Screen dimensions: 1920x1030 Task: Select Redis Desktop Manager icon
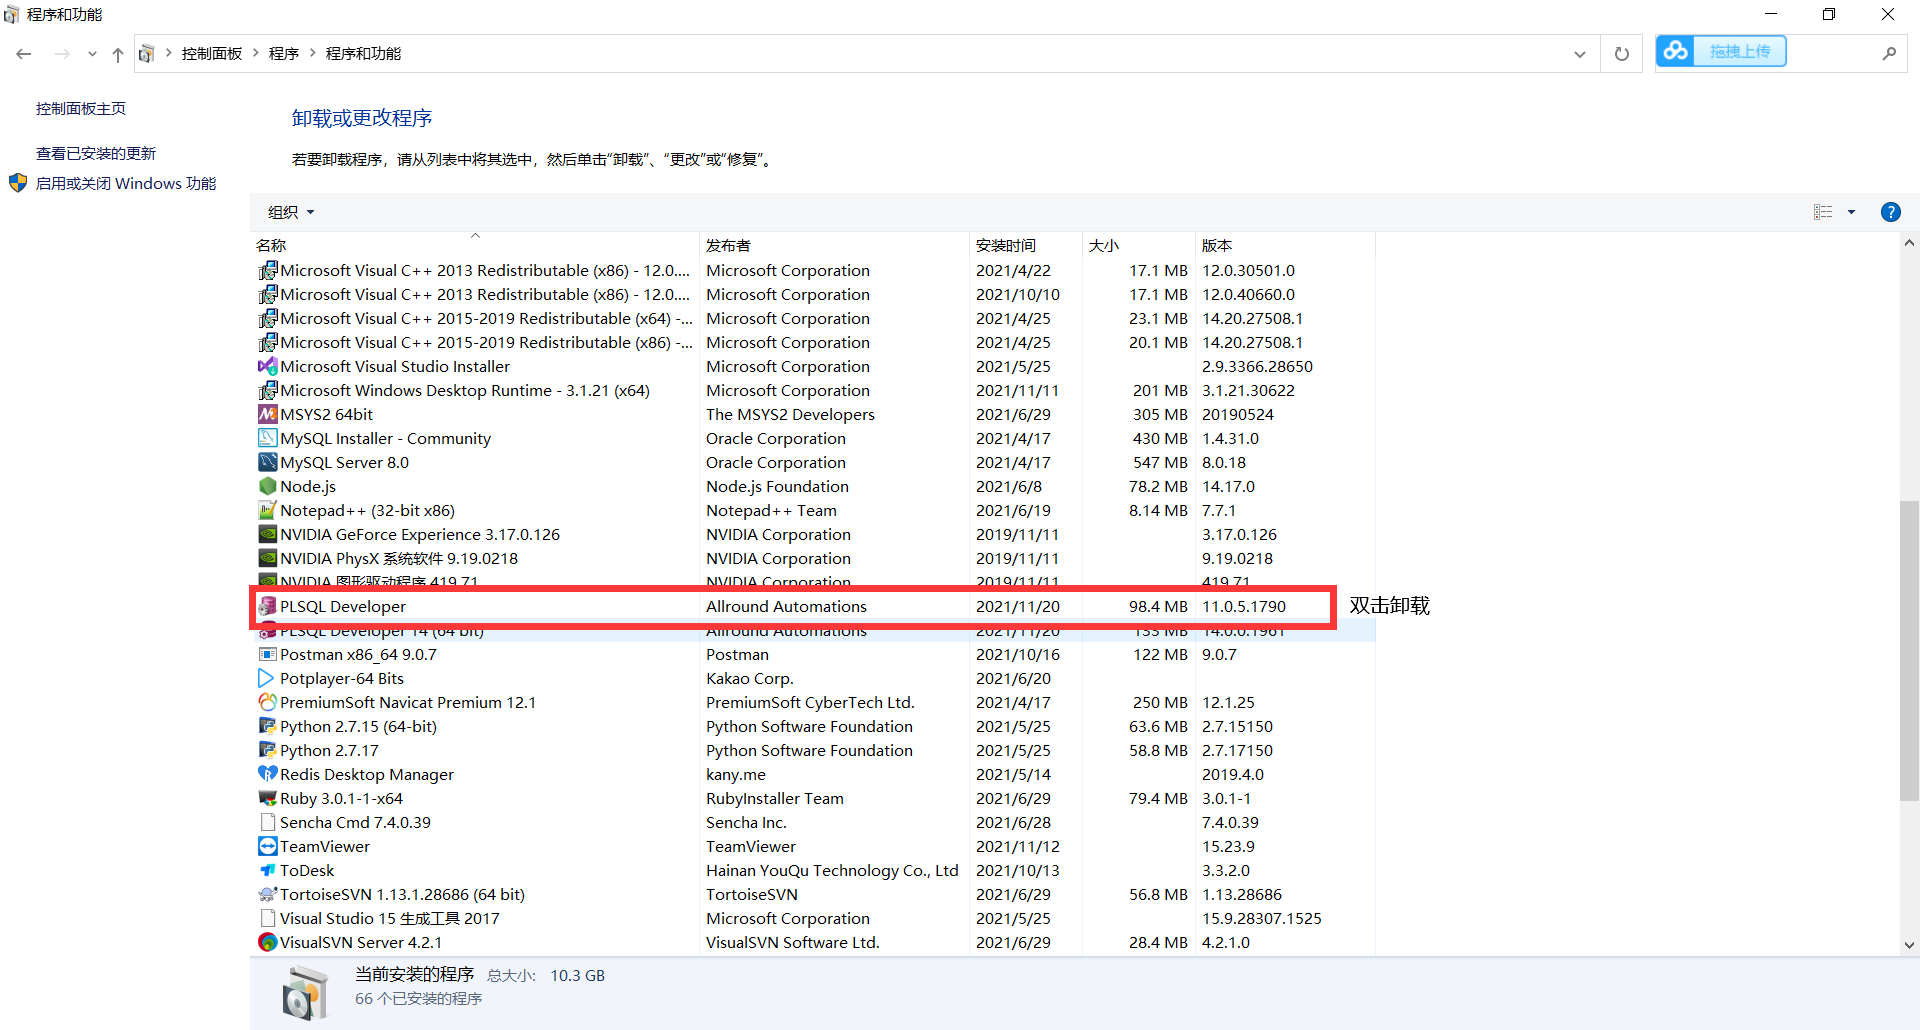click(x=267, y=774)
